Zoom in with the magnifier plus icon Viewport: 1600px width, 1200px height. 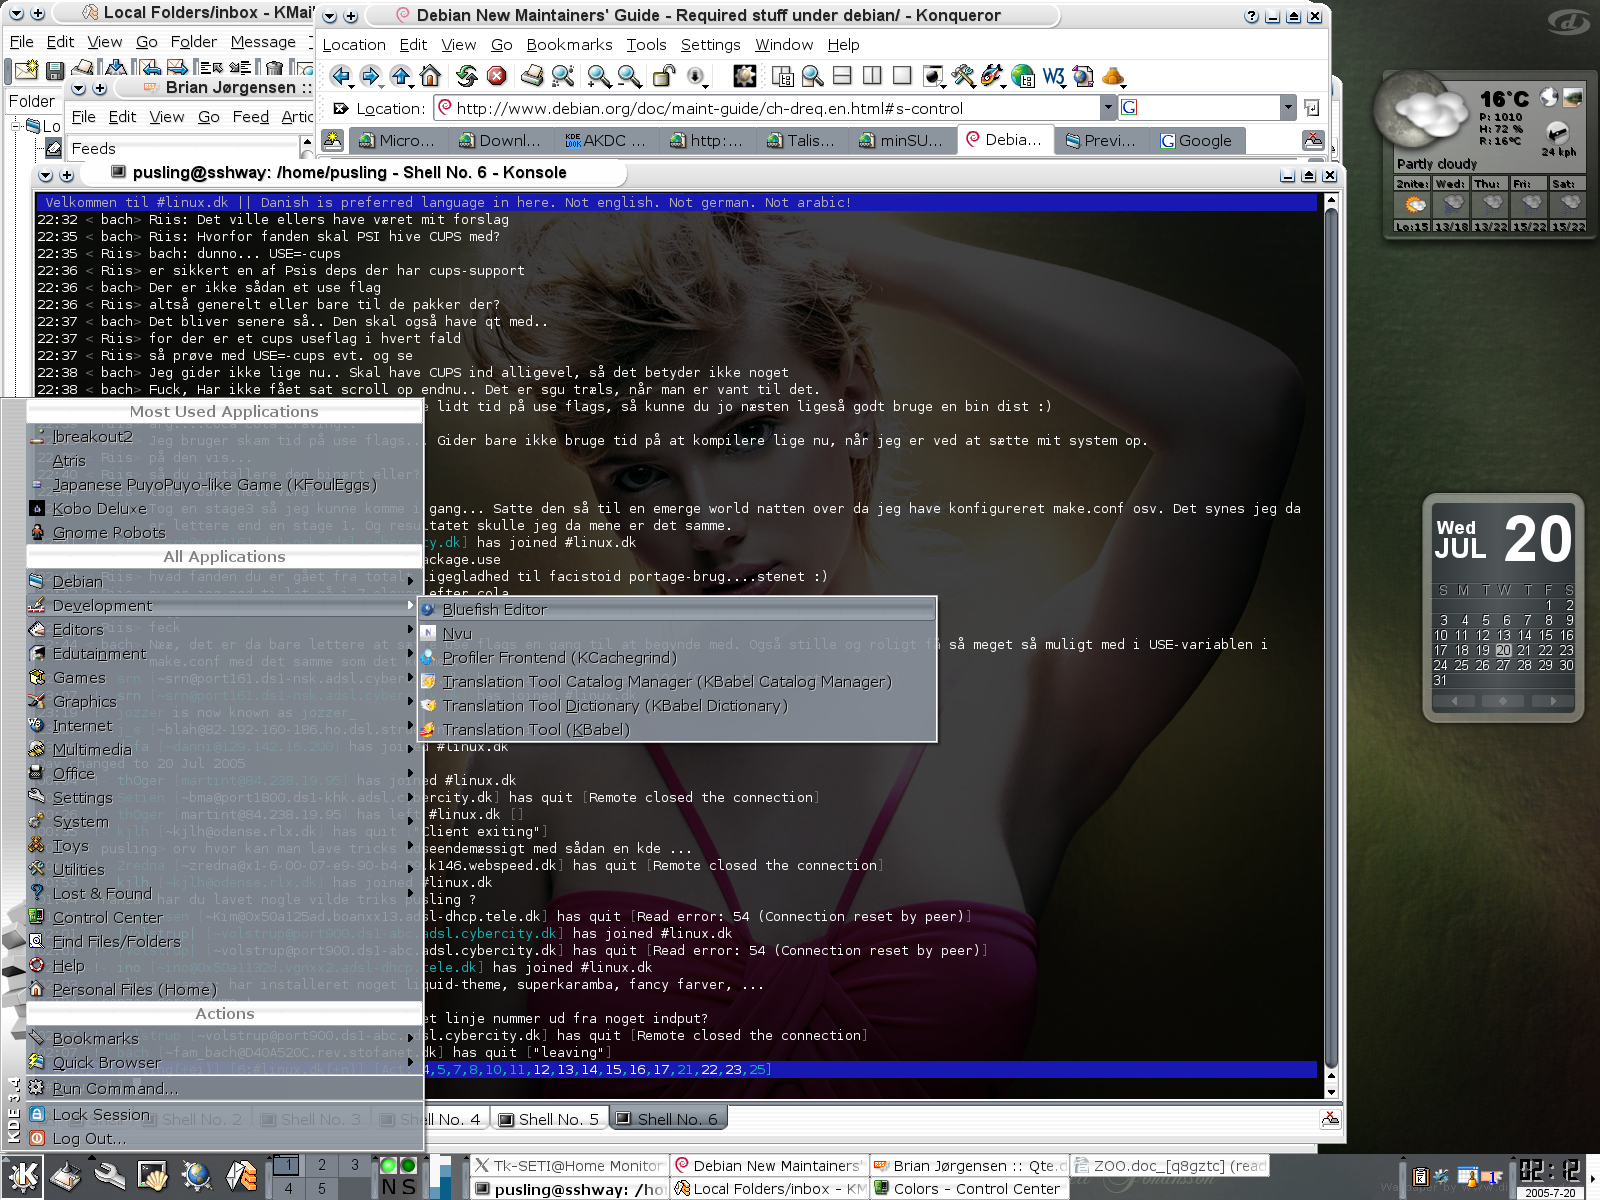pos(599,76)
